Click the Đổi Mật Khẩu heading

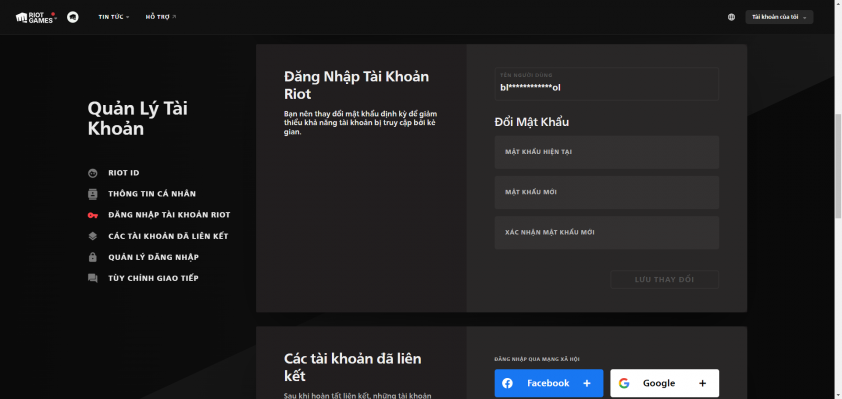tap(531, 122)
